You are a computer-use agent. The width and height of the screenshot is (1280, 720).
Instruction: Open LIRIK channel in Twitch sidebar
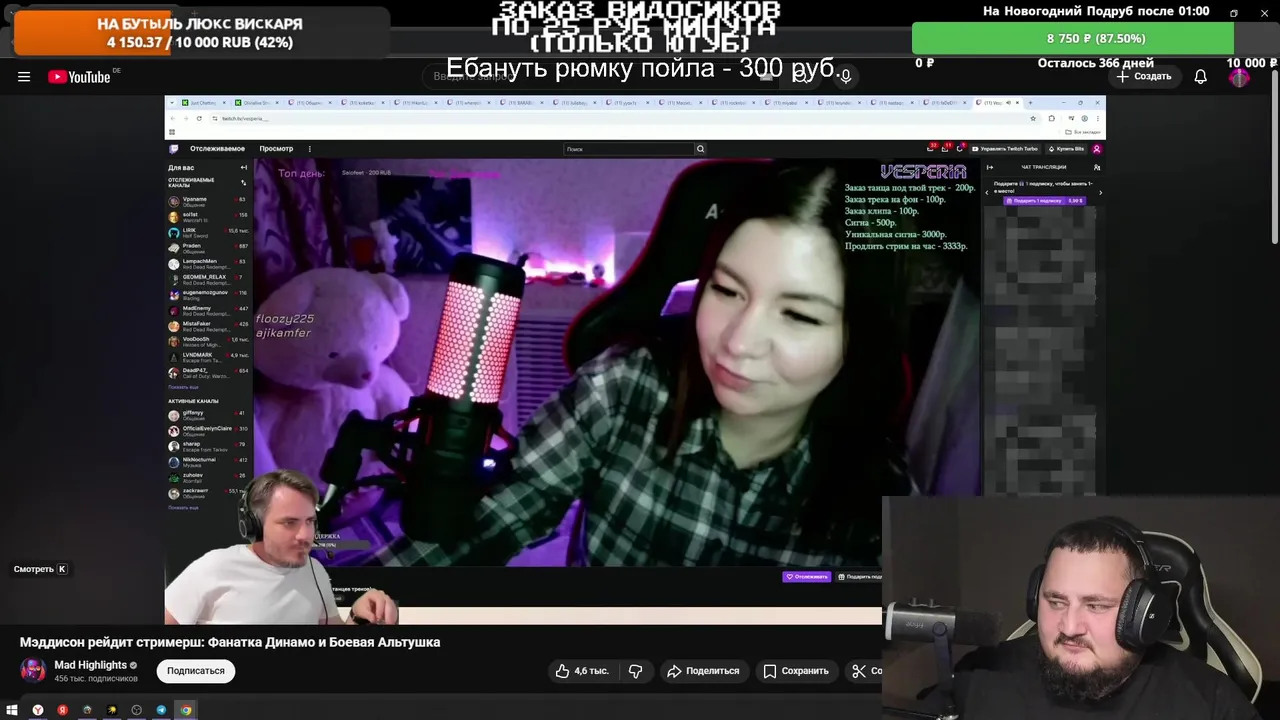coord(208,232)
